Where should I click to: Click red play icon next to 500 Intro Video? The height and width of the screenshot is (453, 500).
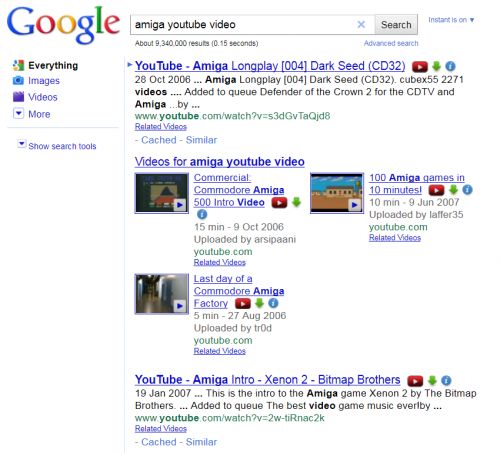pyautogui.click(x=279, y=202)
